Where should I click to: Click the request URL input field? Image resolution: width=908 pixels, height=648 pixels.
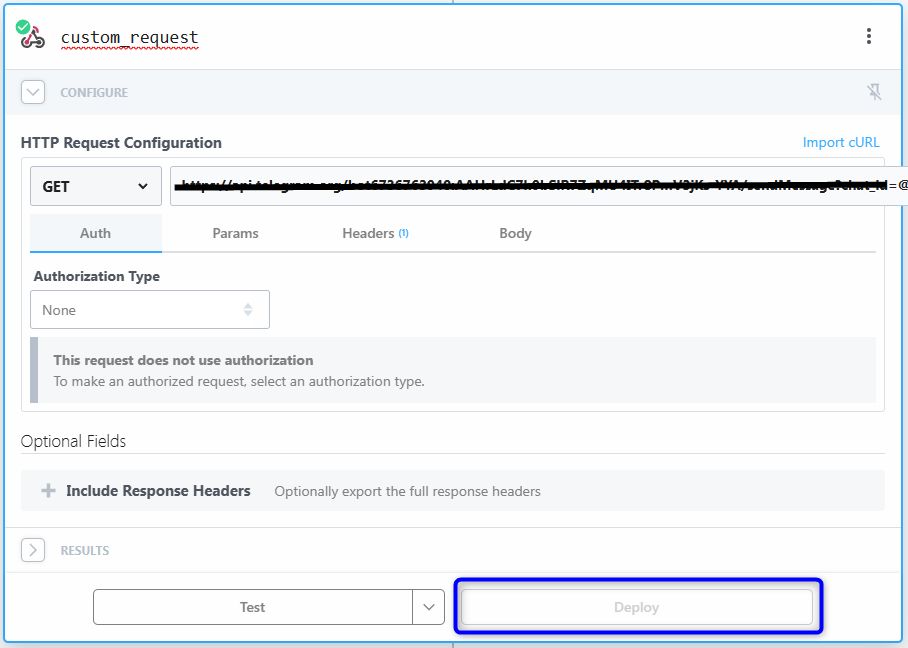point(539,186)
